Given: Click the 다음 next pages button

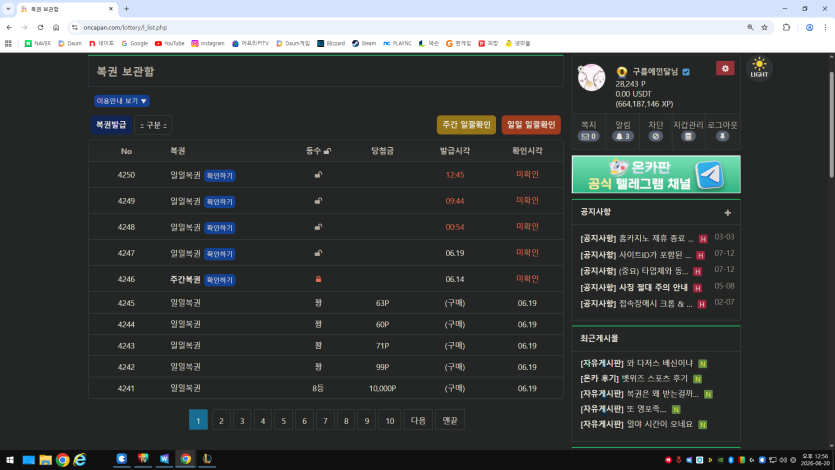Looking at the screenshot, I should [x=418, y=420].
